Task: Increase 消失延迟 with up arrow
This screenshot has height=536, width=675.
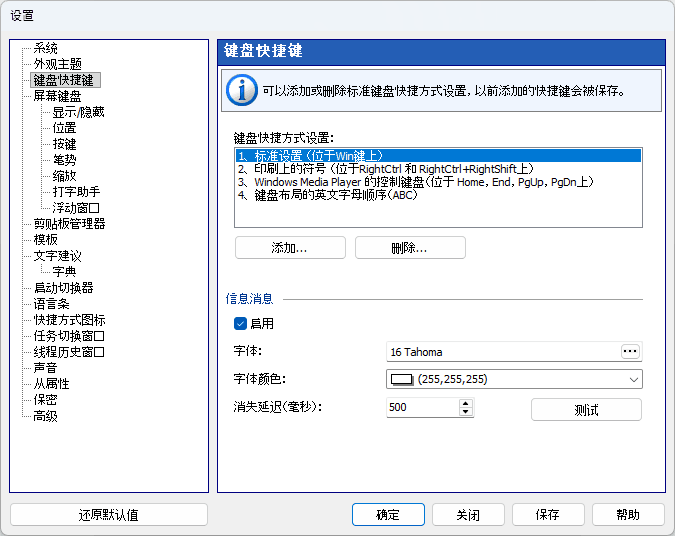Action: tap(465, 403)
